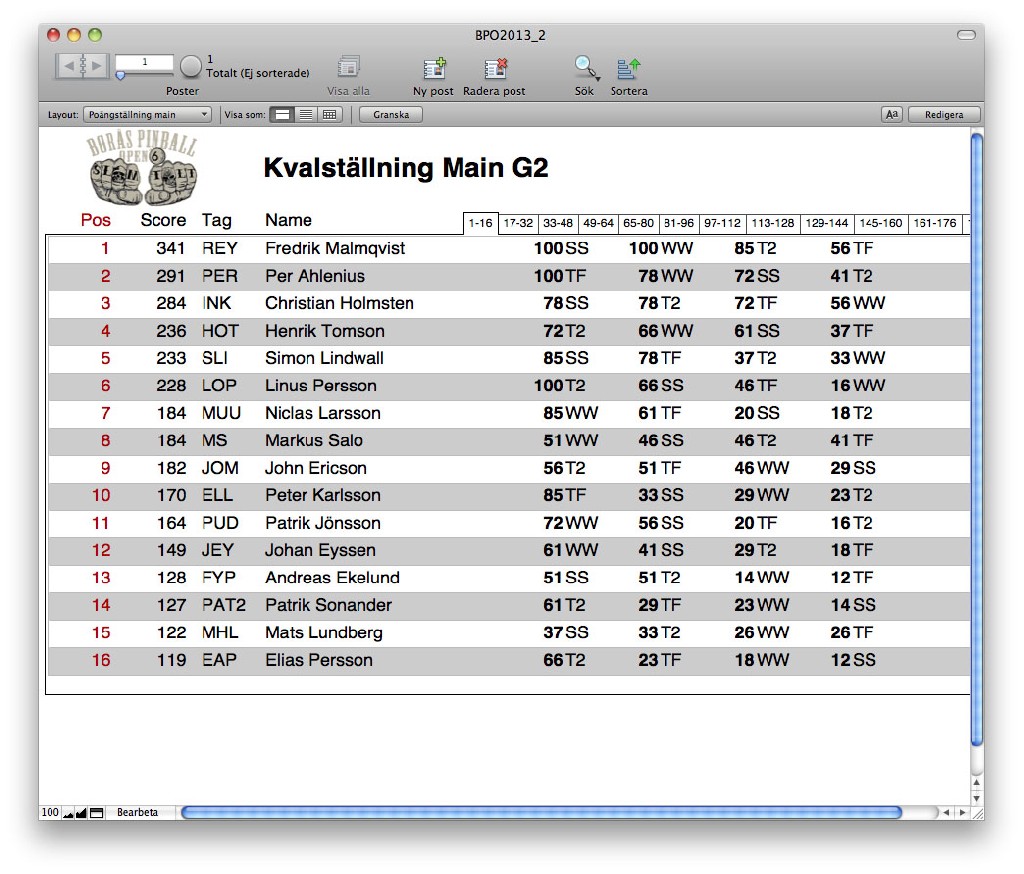The height and width of the screenshot is (874, 1024).
Task: Click the horizontal scroll right arrow
Action: 962,813
